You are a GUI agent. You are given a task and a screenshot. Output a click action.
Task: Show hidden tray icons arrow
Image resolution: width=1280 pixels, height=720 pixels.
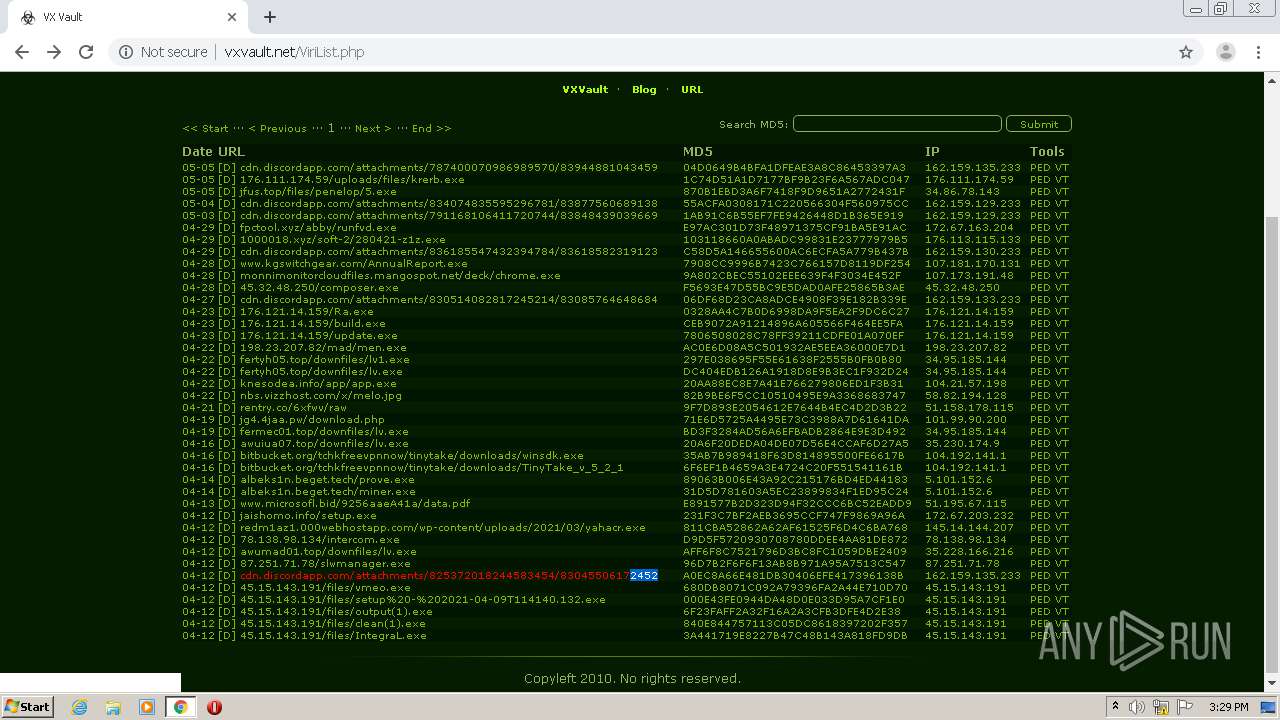pos(1116,707)
